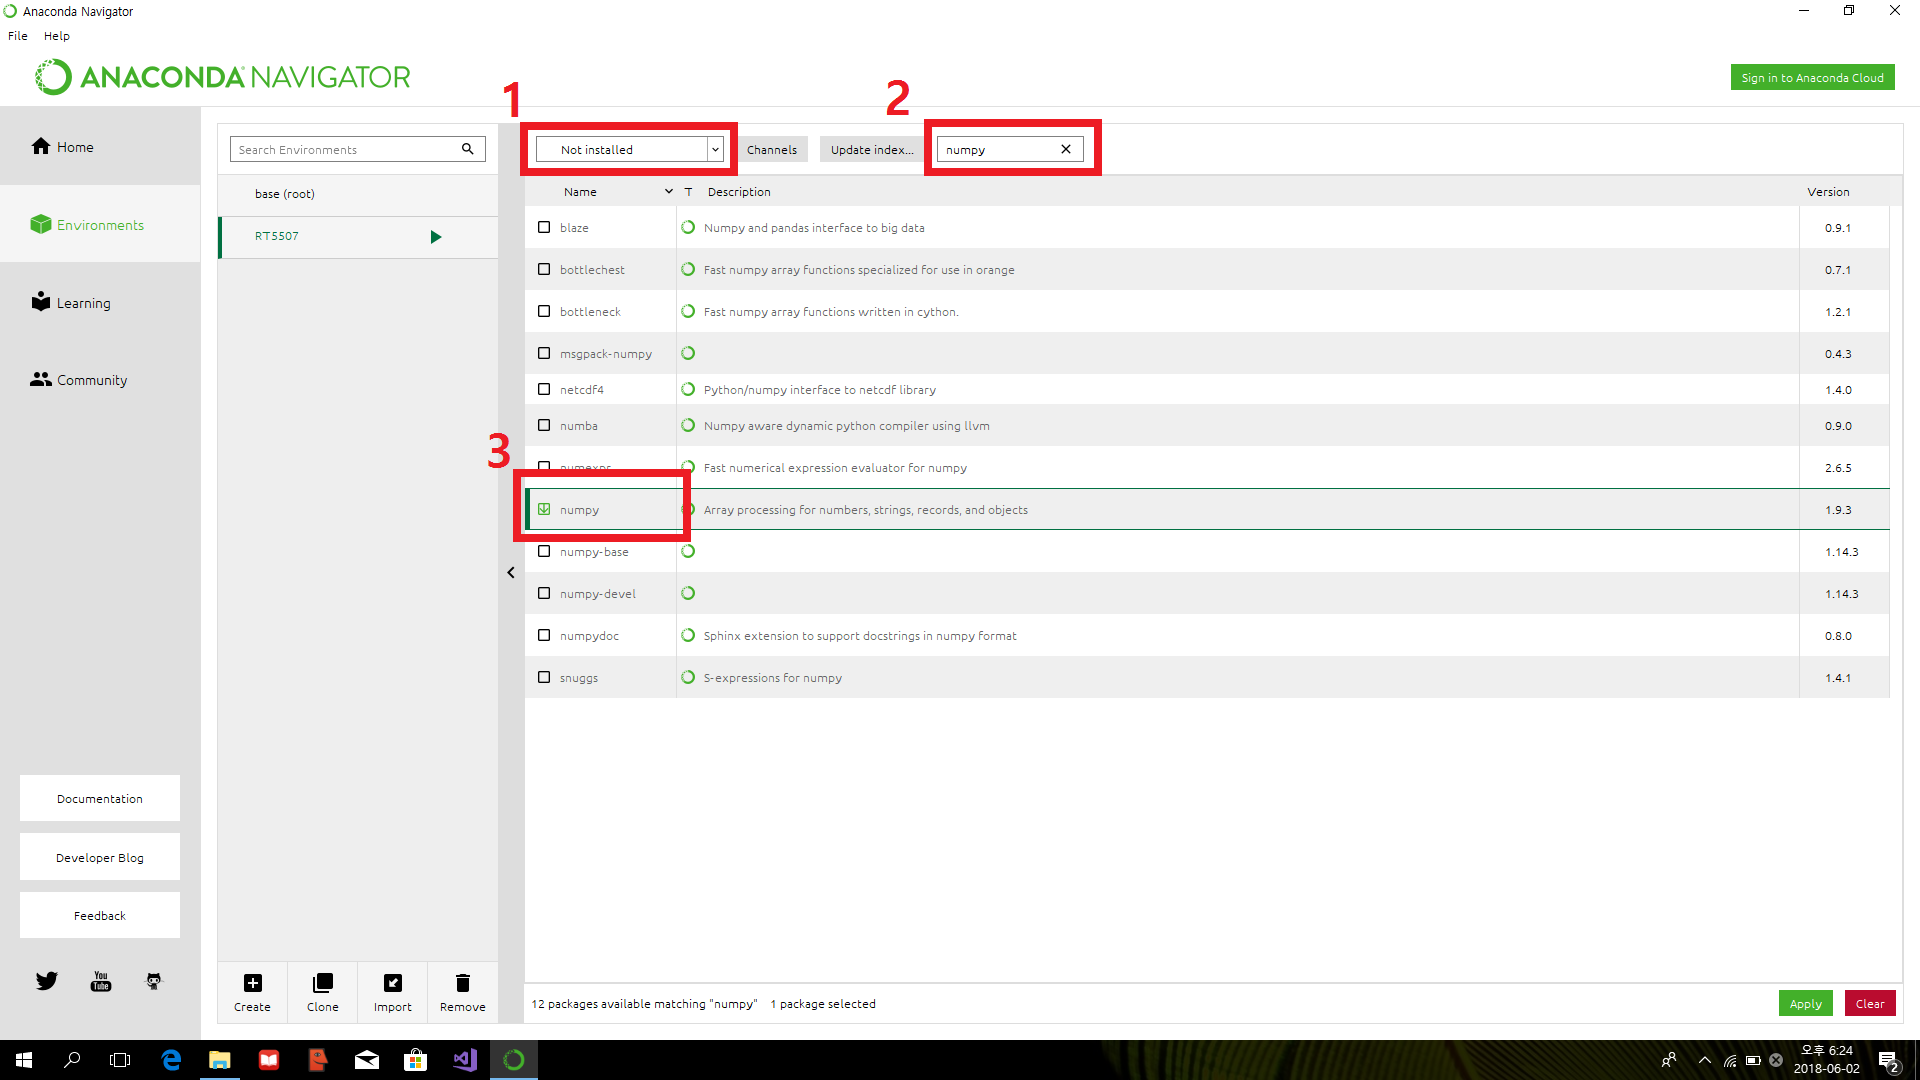This screenshot has height=1080, width=1920.
Task: Open taskbar search magnifier
Action: point(72,1060)
